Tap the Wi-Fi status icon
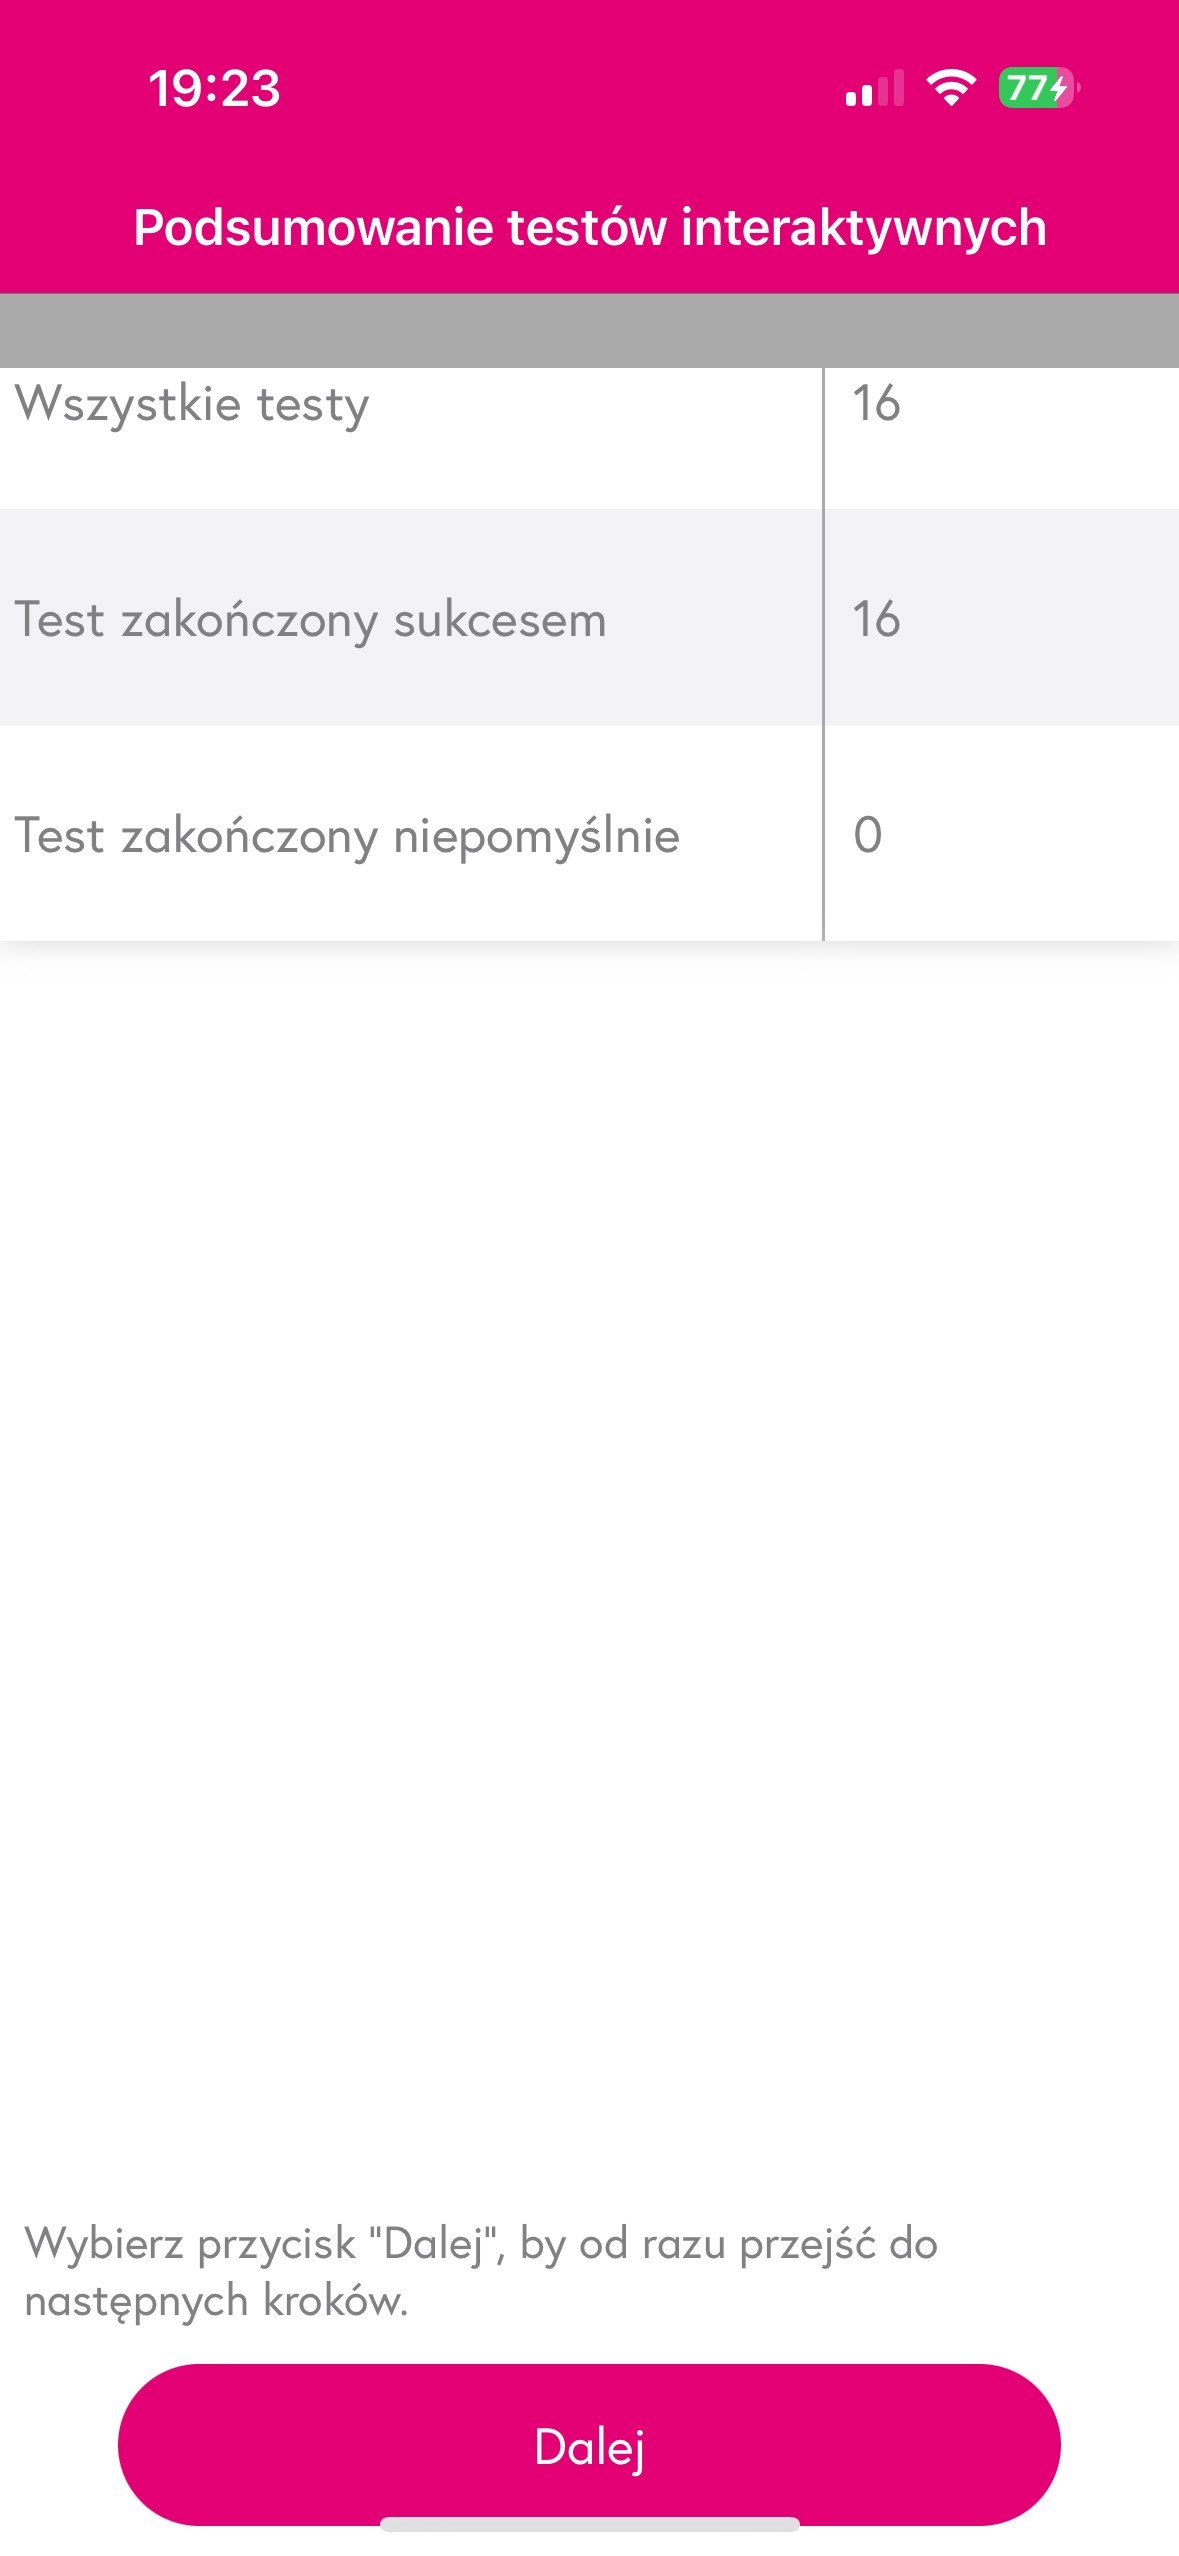Screen dimensions: 1179x2556 (x=951, y=88)
